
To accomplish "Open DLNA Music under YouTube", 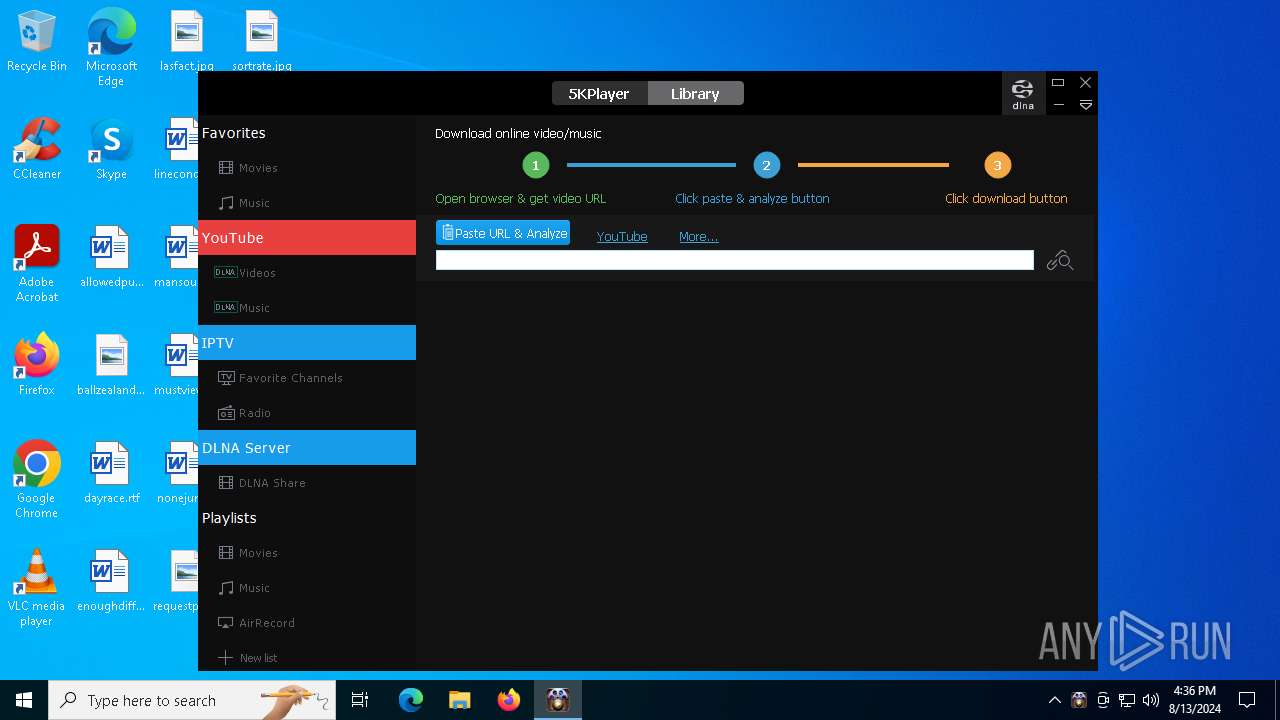I will (307, 308).
